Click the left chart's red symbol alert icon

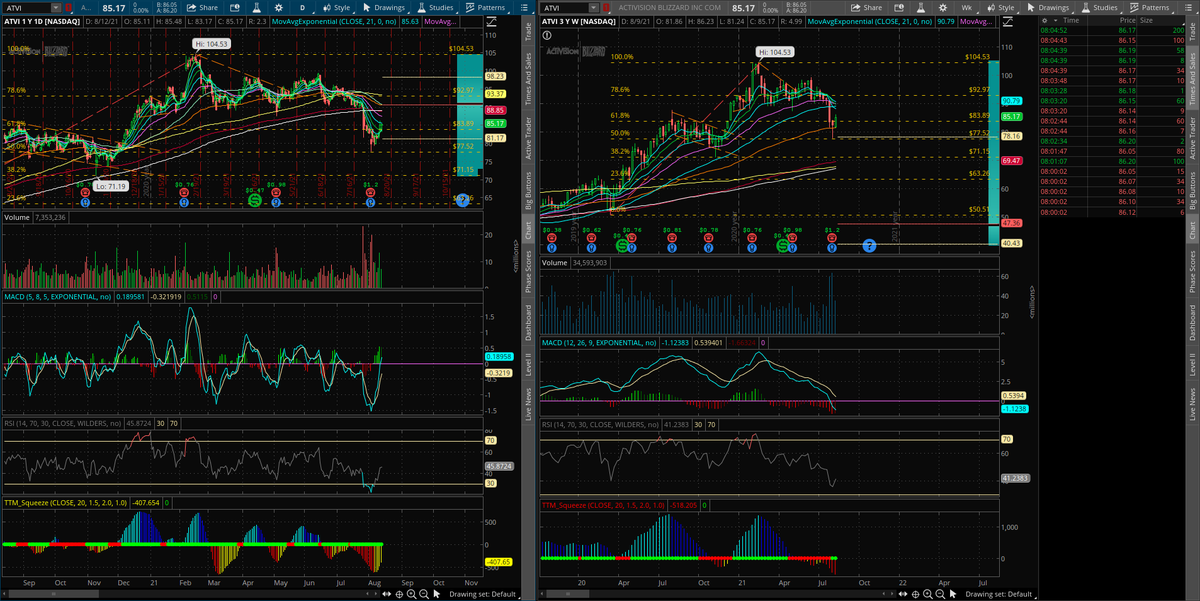[x=68, y=8]
